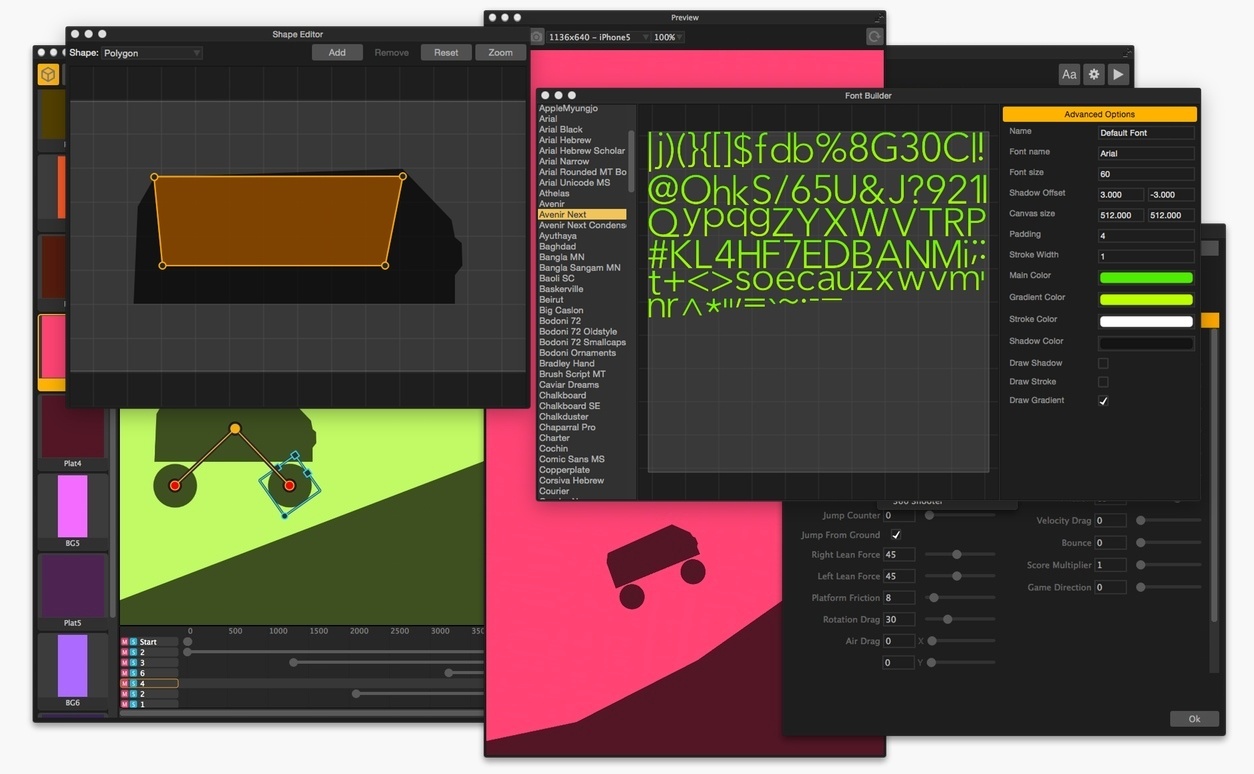The image size is (1254, 774).
Task: Solo track 3 with the S icon
Action: [x=134, y=663]
